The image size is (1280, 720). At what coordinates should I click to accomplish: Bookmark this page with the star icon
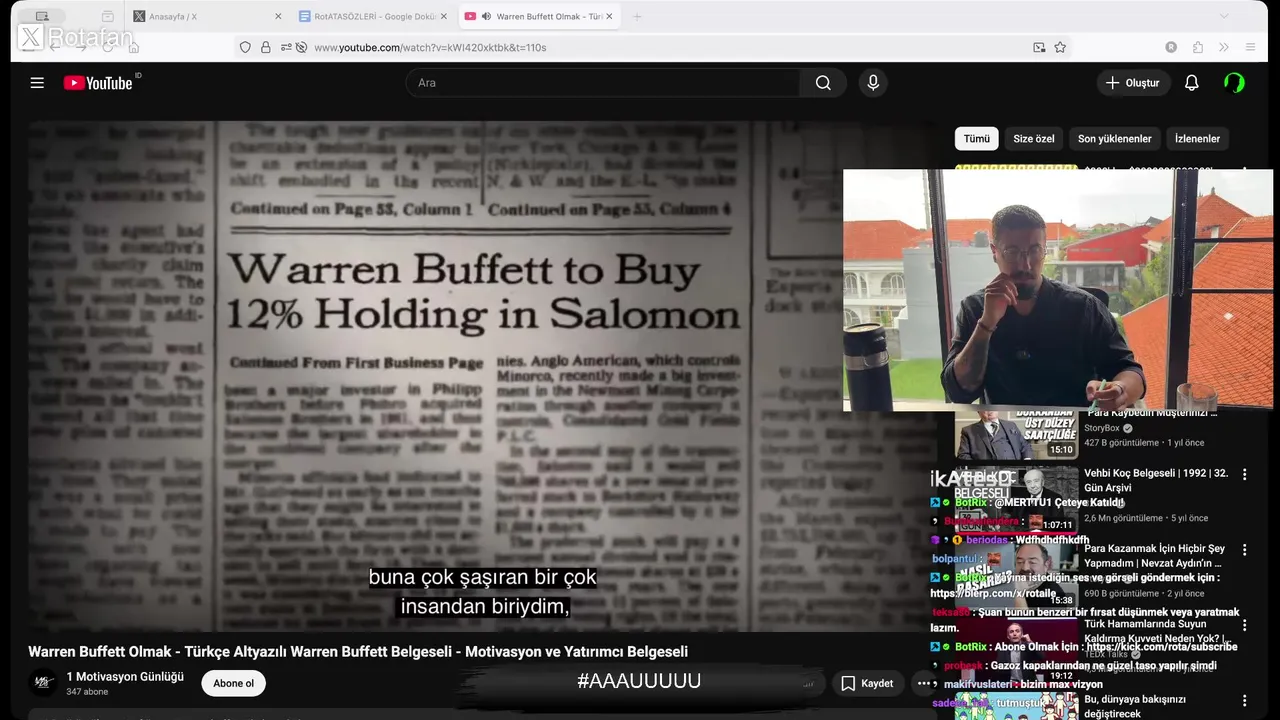pyautogui.click(x=1060, y=47)
